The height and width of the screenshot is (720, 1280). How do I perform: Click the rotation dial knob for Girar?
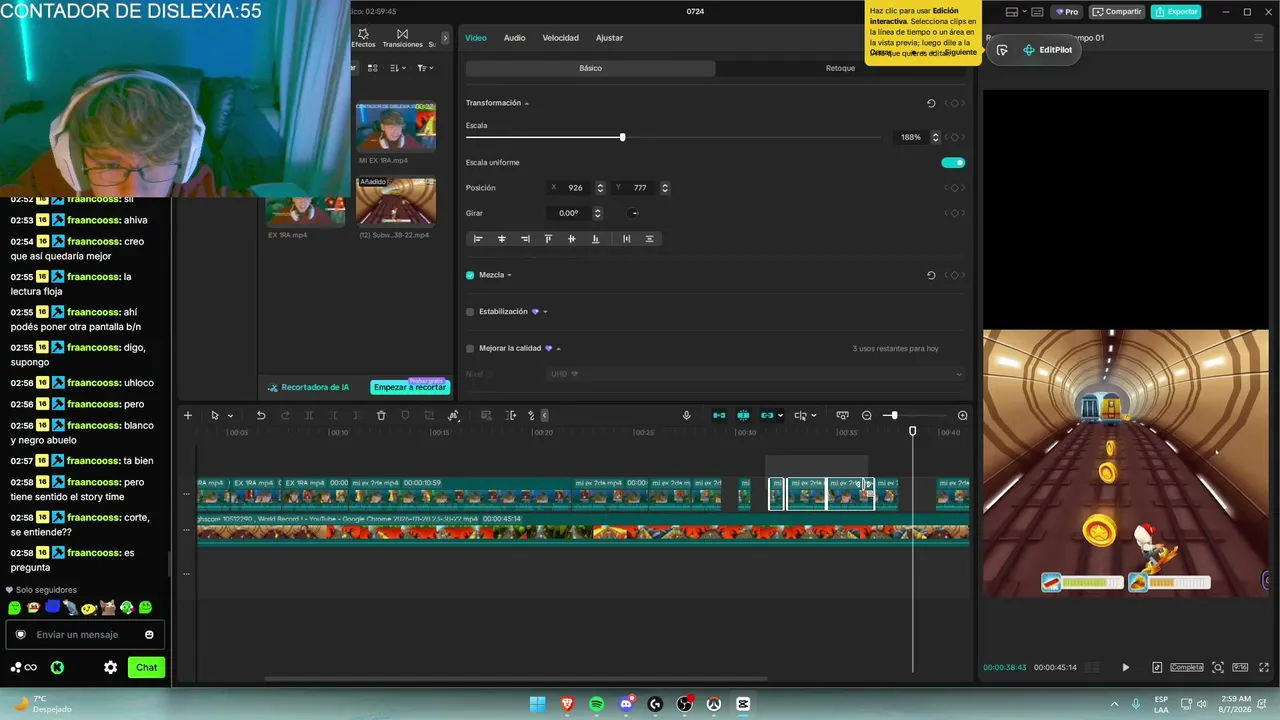tap(634, 213)
